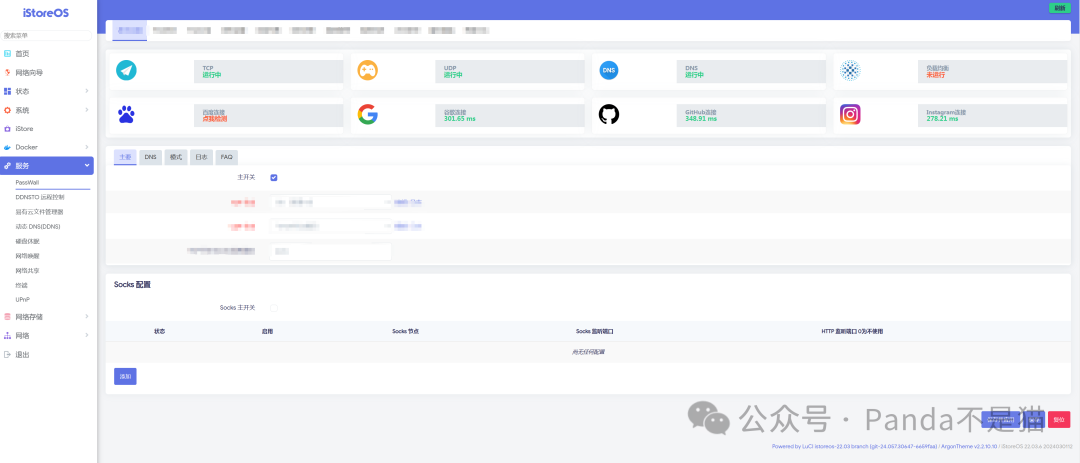Select the 主要 tab
The height and width of the screenshot is (463, 1080).
pyautogui.click(x=125, y=157)
